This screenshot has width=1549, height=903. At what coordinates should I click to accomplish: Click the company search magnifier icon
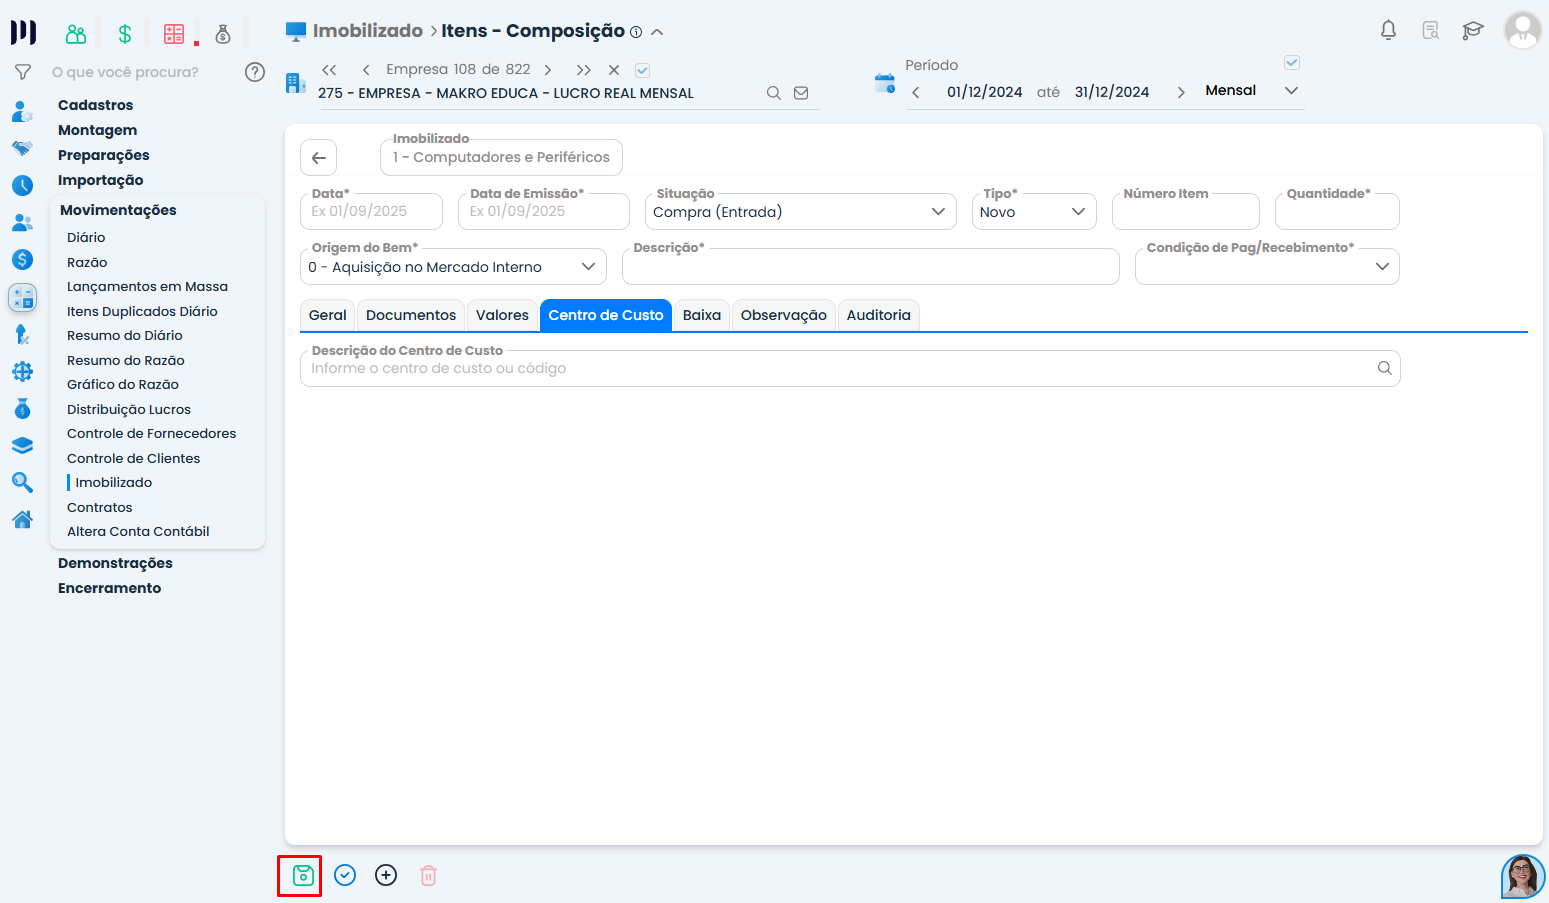coord(773,93)
